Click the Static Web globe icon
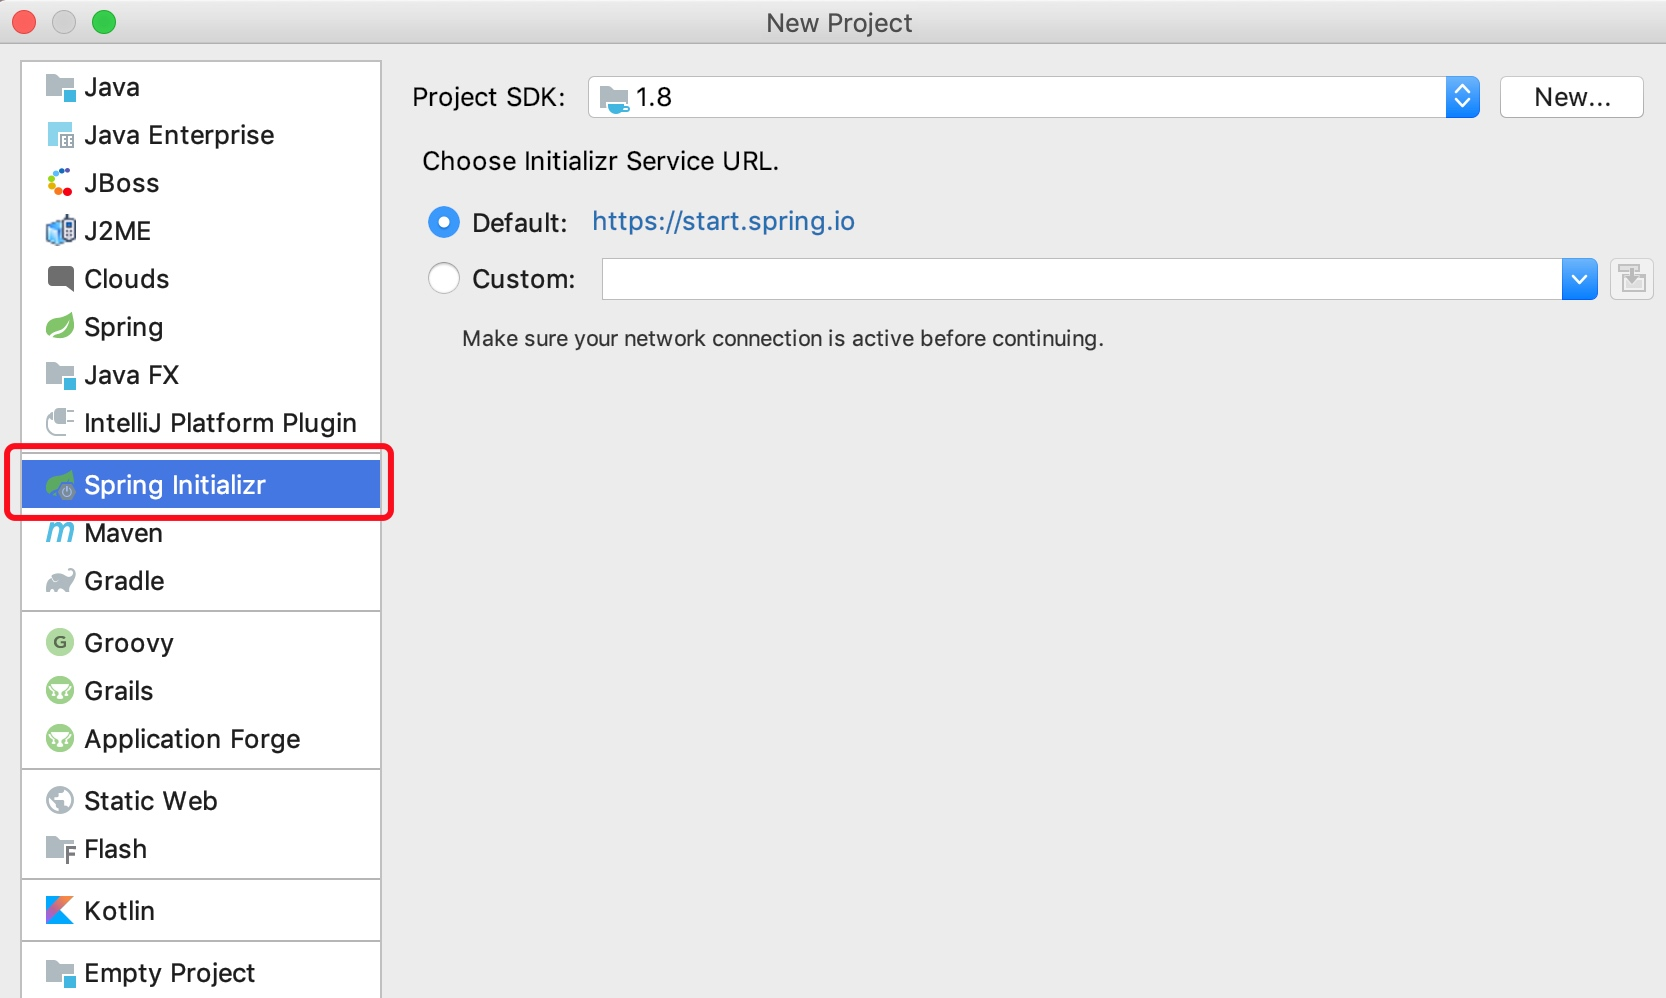This screenshot has height=998, width=1666. [x=60, y=800]
